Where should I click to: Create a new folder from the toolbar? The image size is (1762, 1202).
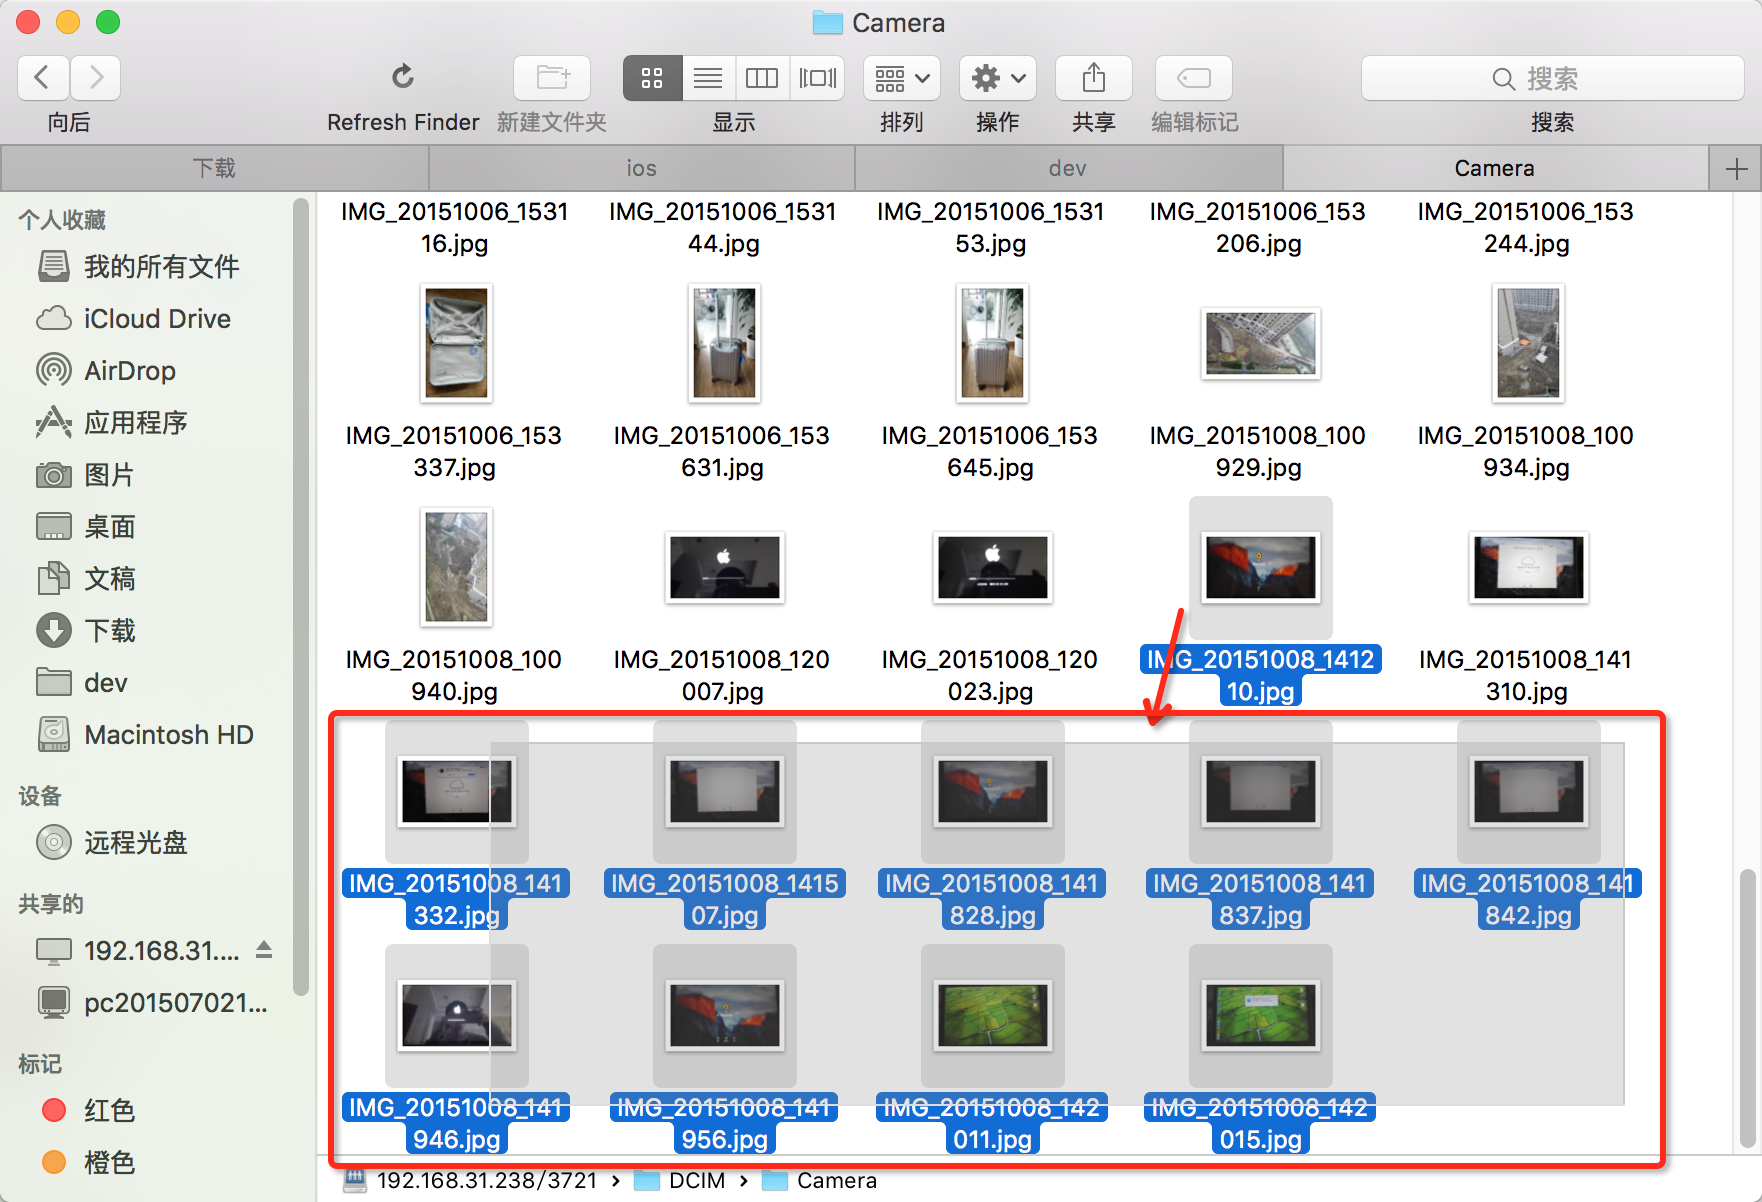pos(552,78)
